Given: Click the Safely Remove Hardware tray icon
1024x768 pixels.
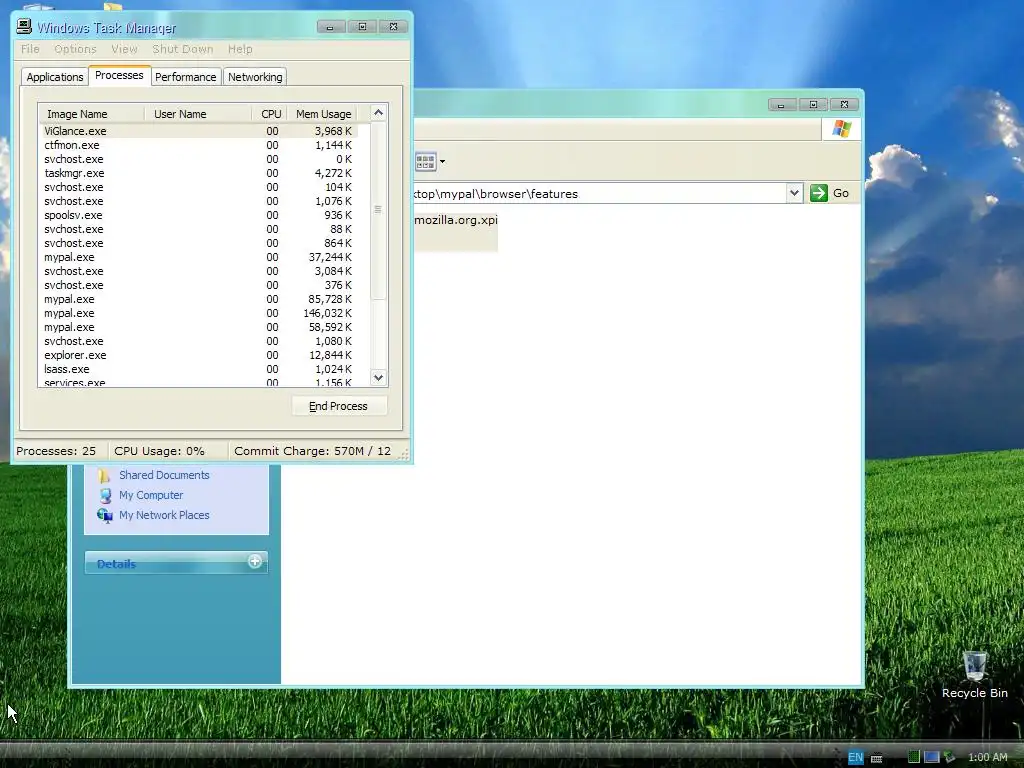Looking at the screenshot, I should [x=950, y=757].
